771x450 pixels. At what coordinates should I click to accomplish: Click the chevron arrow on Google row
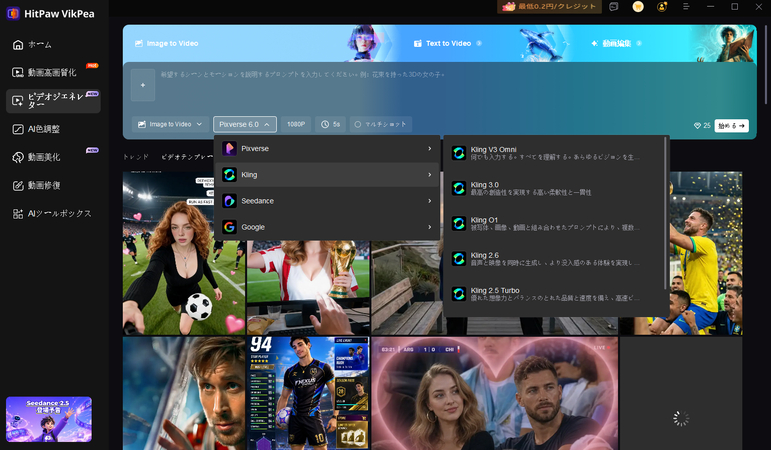430,227
